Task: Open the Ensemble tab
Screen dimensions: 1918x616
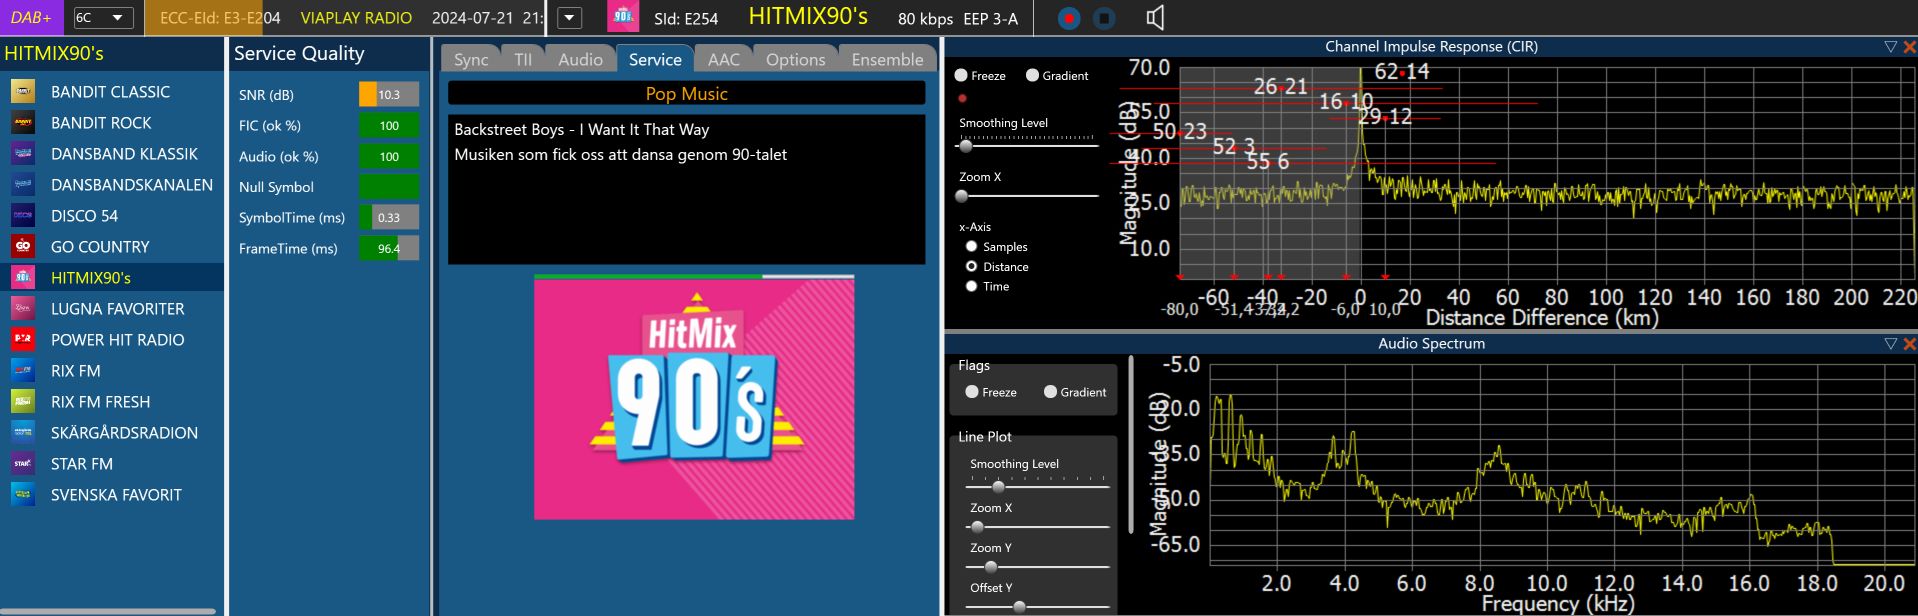Action: [887, 60]
